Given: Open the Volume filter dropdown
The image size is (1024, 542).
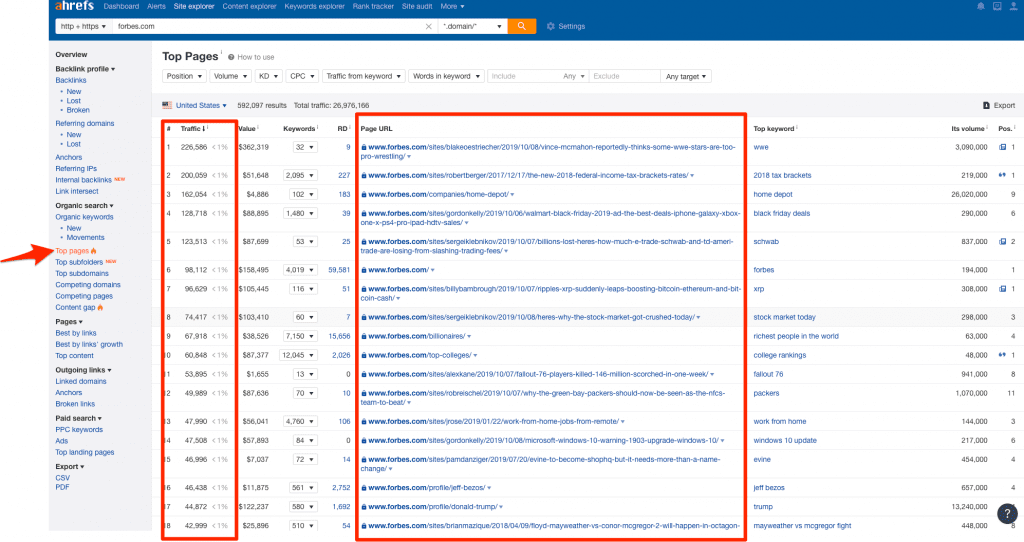Looking at the screenshot, I should (x=231, y=76).
